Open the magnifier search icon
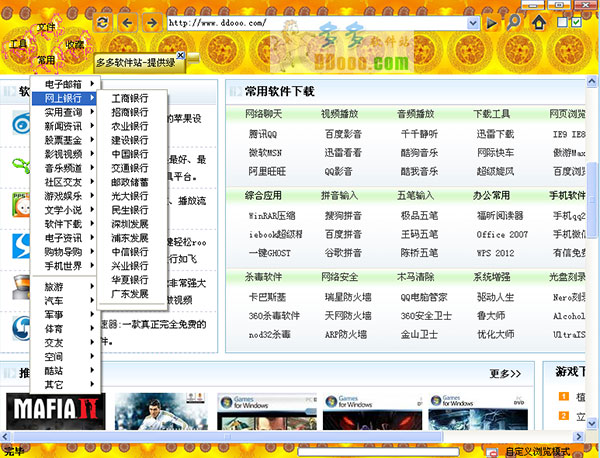Image resolution: width=600 pixels, height=458 pixels. coord(514,23)
